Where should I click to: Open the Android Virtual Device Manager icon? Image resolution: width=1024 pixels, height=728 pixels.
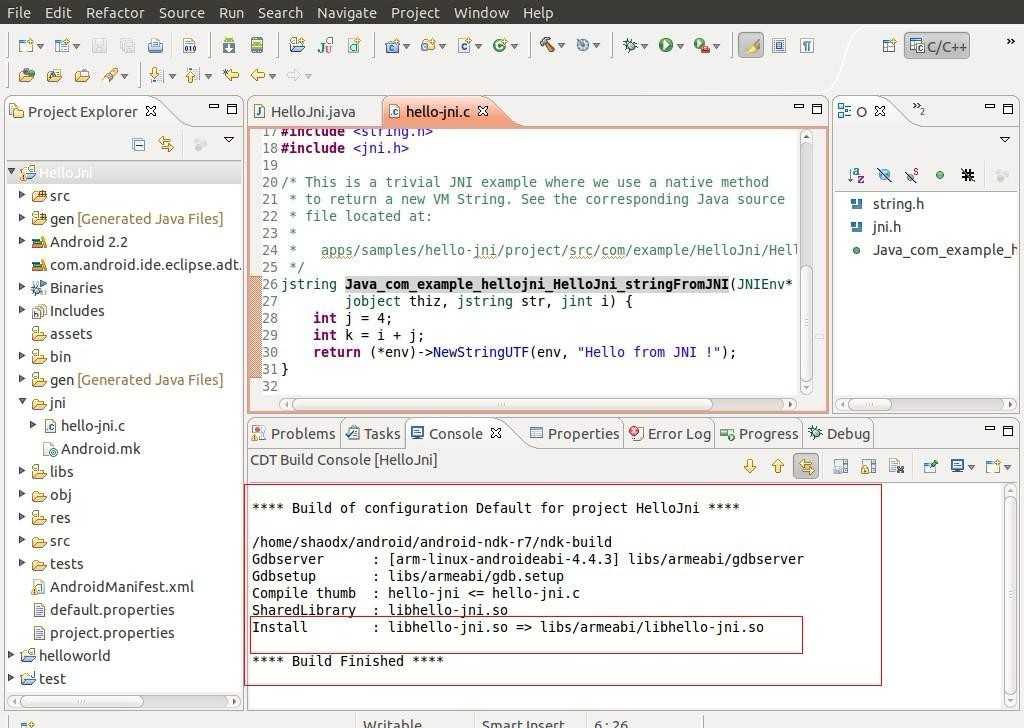[257, 46]
